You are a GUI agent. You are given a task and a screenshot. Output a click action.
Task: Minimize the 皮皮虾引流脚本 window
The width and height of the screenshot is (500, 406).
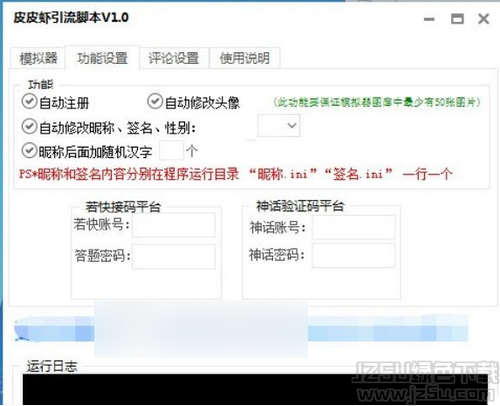point(429,19)
